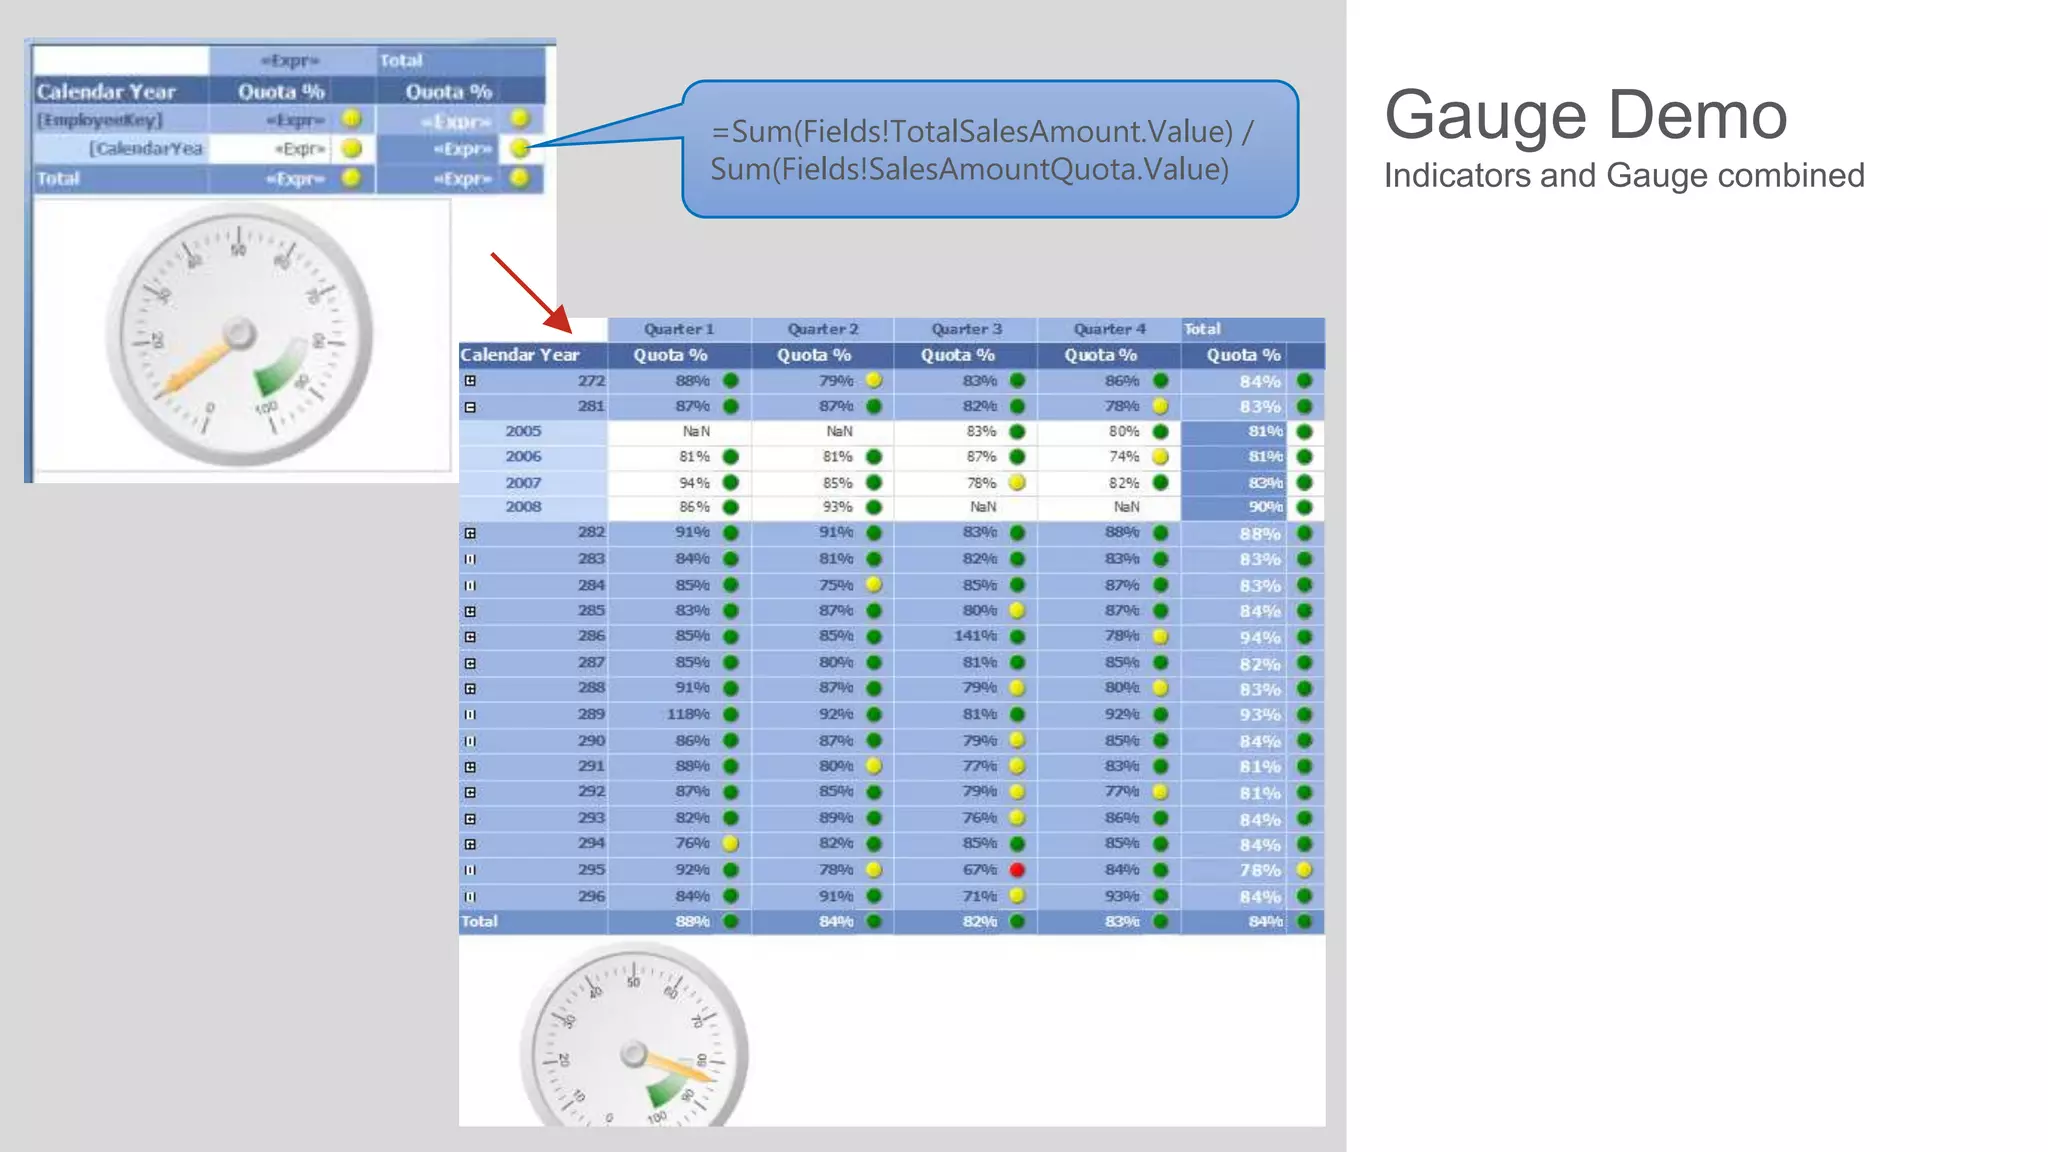Select [CalendarYea cell in design table
Viewport: 2048px width, 1152px height.
pos(121,148)
